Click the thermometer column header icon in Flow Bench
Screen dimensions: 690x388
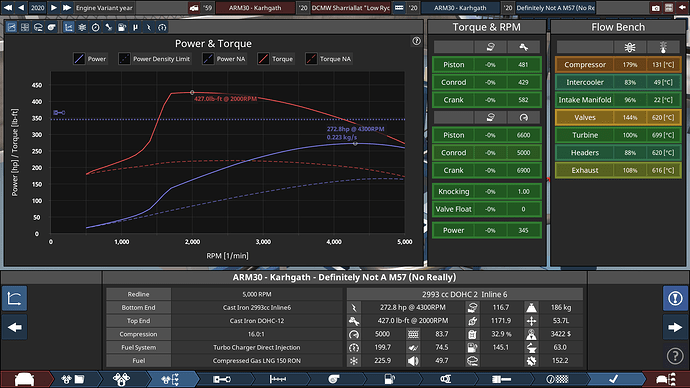point(663,47)
